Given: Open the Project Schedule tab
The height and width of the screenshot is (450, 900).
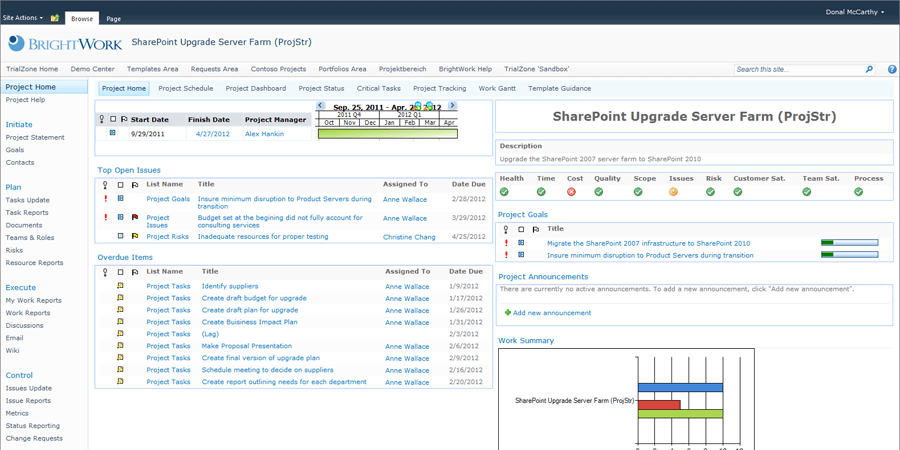Looking at the screenshot, I should (x=186, y=88).
